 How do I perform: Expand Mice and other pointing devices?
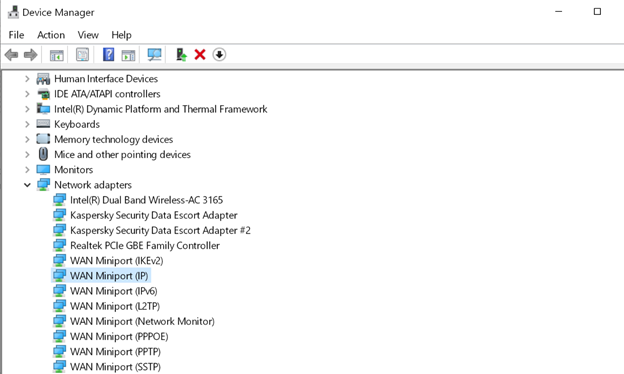pyautogui.click(x=27, y=154)
